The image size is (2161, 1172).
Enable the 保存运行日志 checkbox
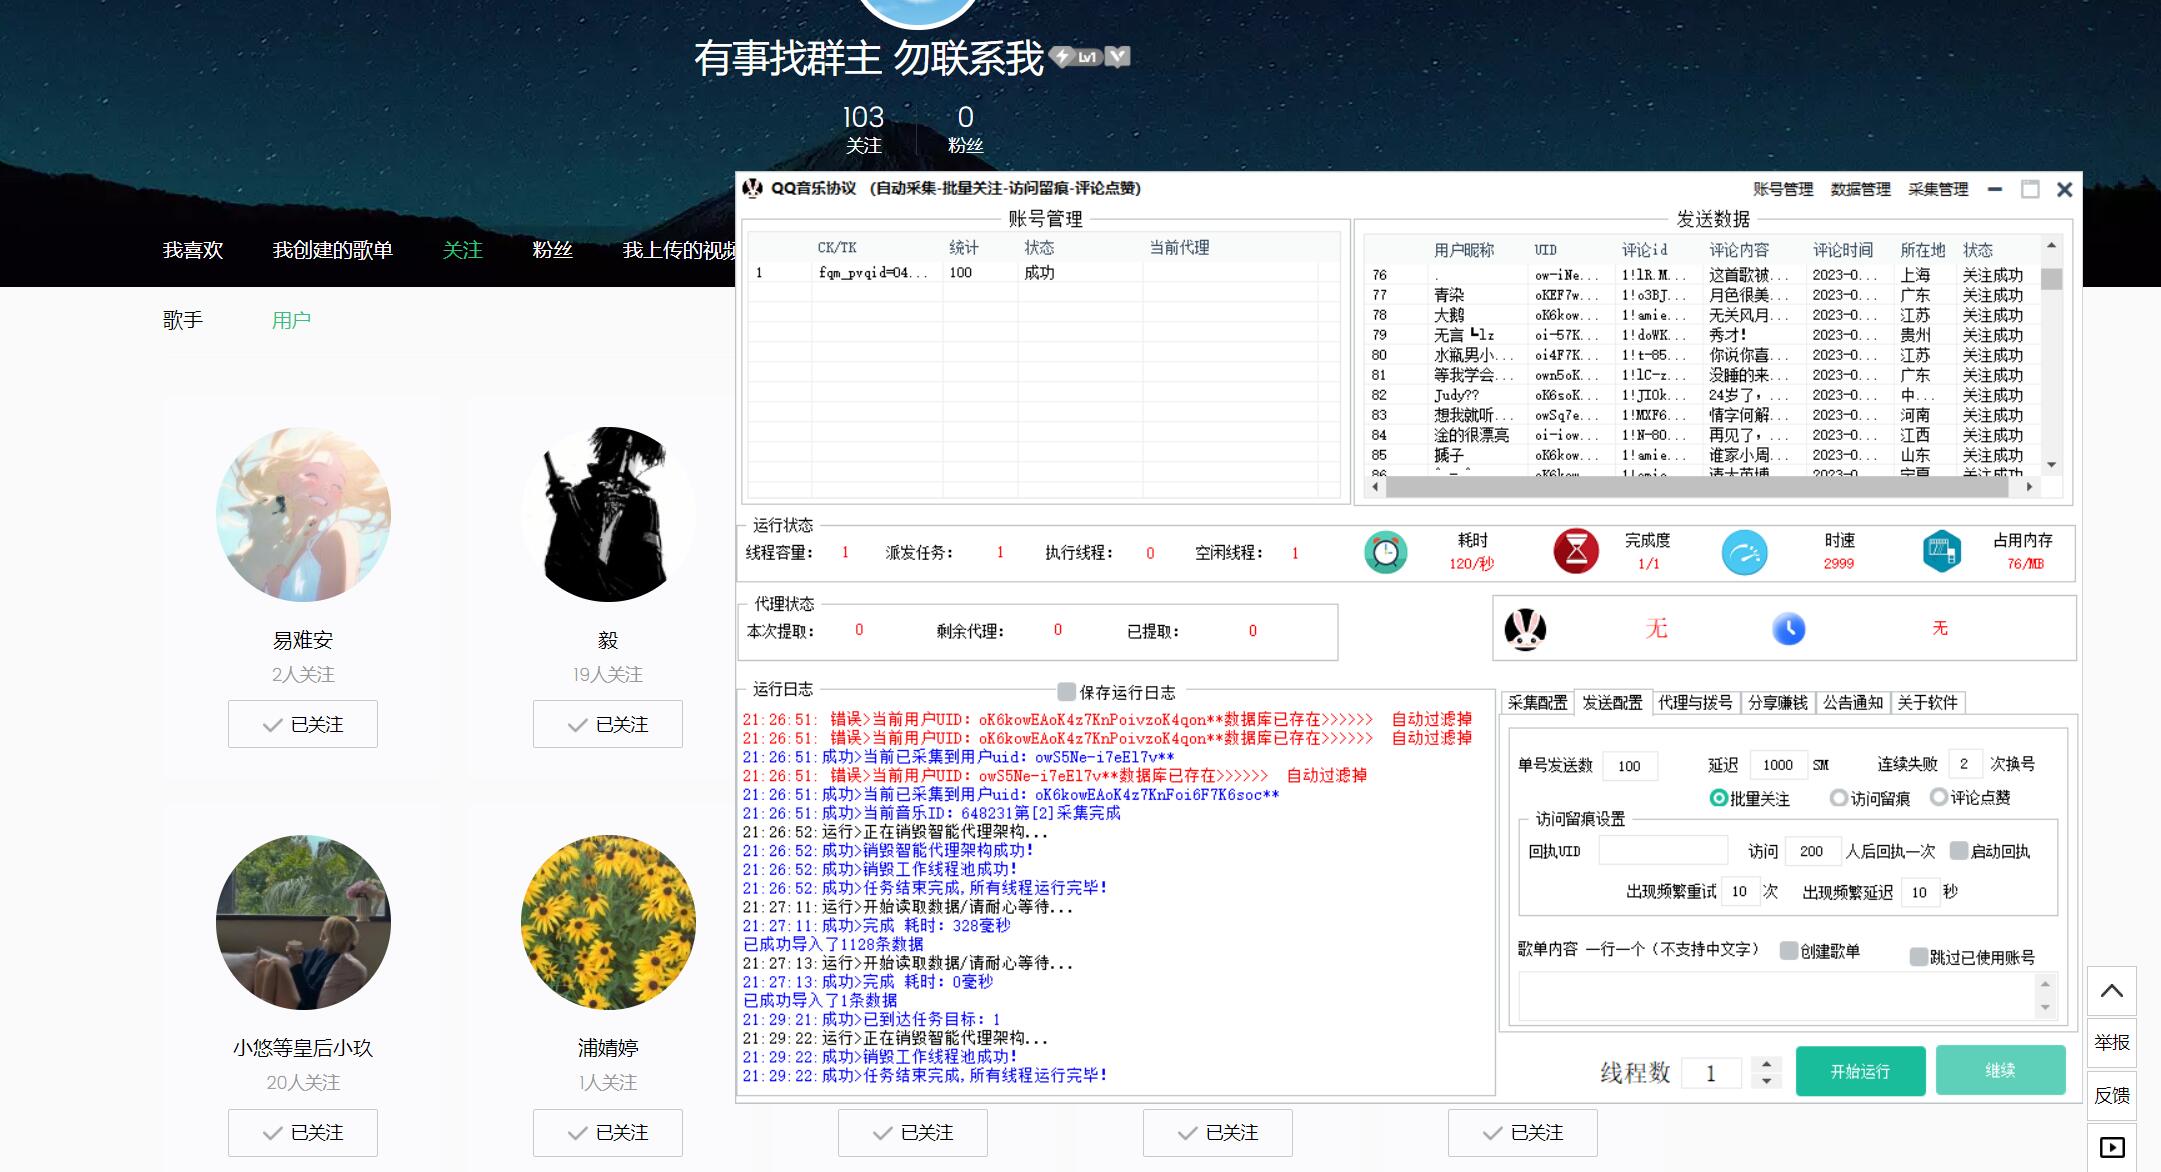(1066, 692)
